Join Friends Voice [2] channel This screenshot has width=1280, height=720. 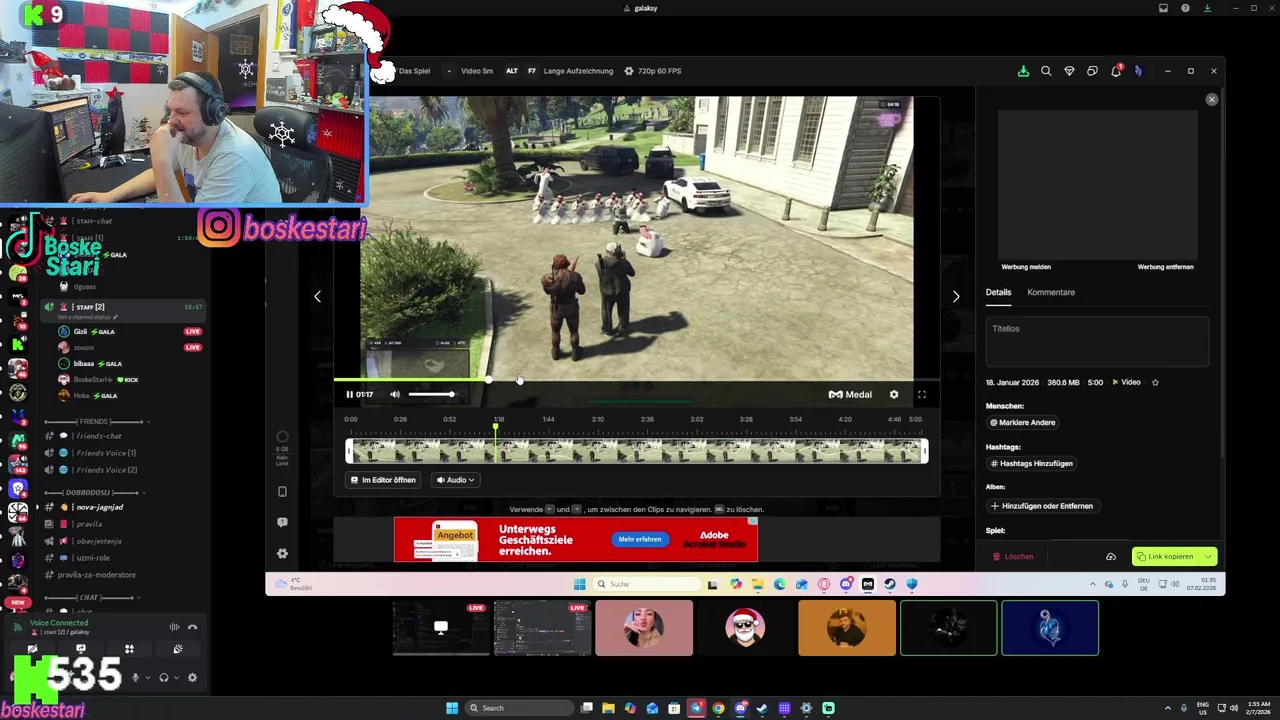105,469
